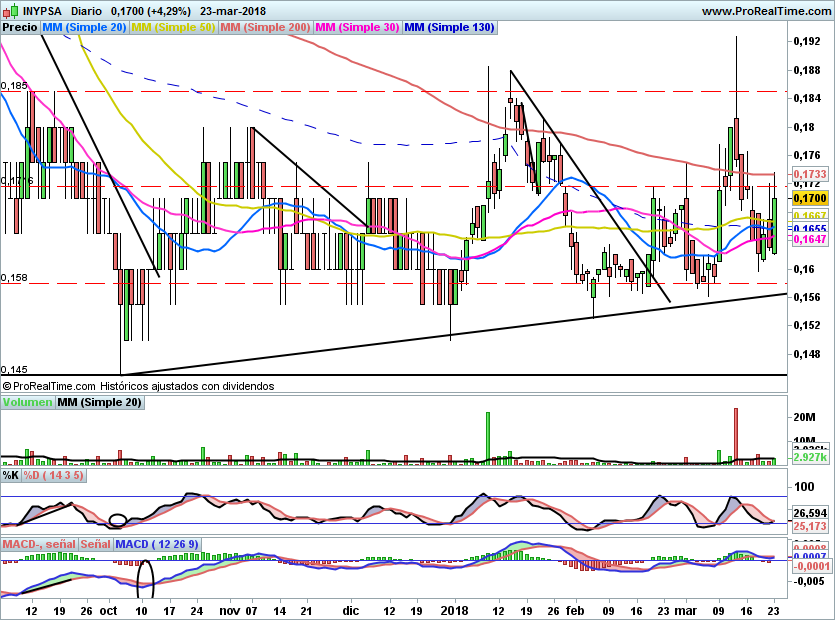Click the 0,158 support level label
The image size is (835, 620).
click(14, 278)
